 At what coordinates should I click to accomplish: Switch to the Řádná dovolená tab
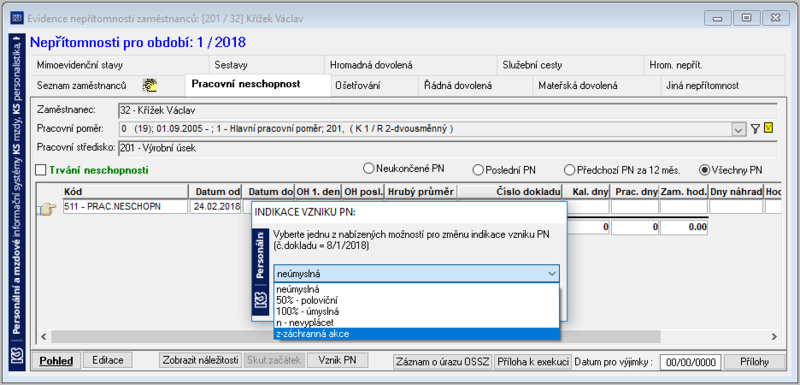[475, 86]
